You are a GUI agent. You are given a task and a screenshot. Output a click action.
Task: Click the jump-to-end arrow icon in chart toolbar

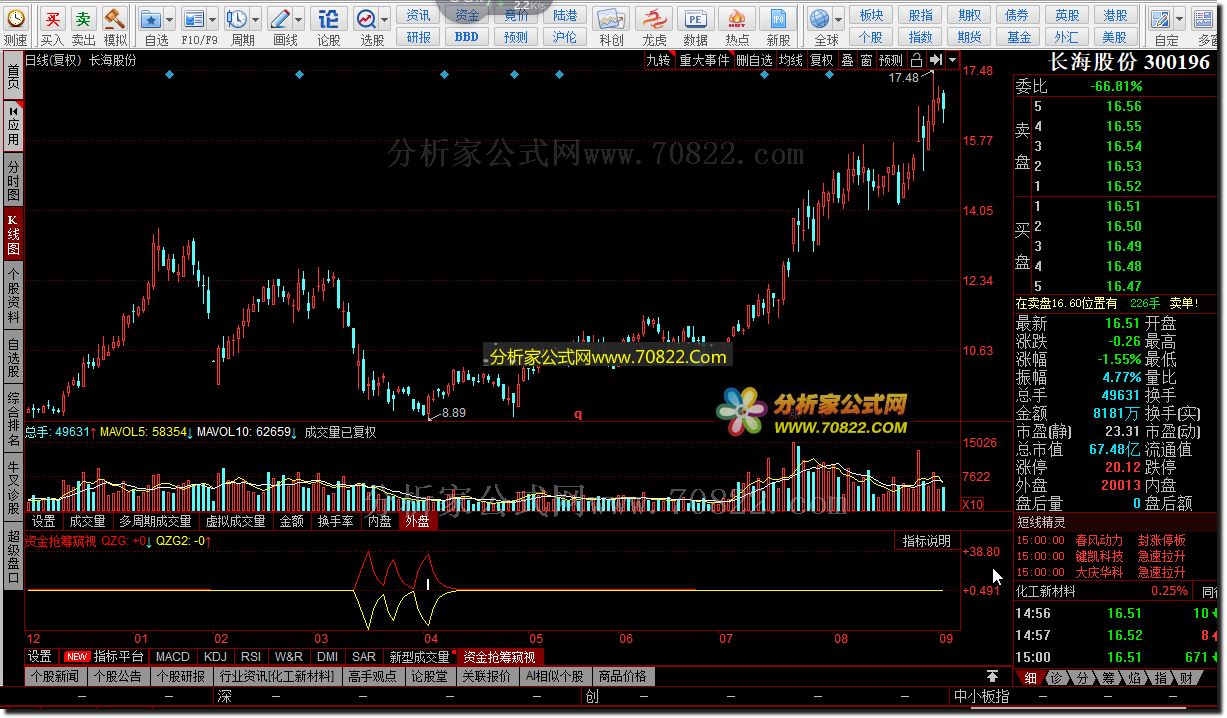click(935, 60)
